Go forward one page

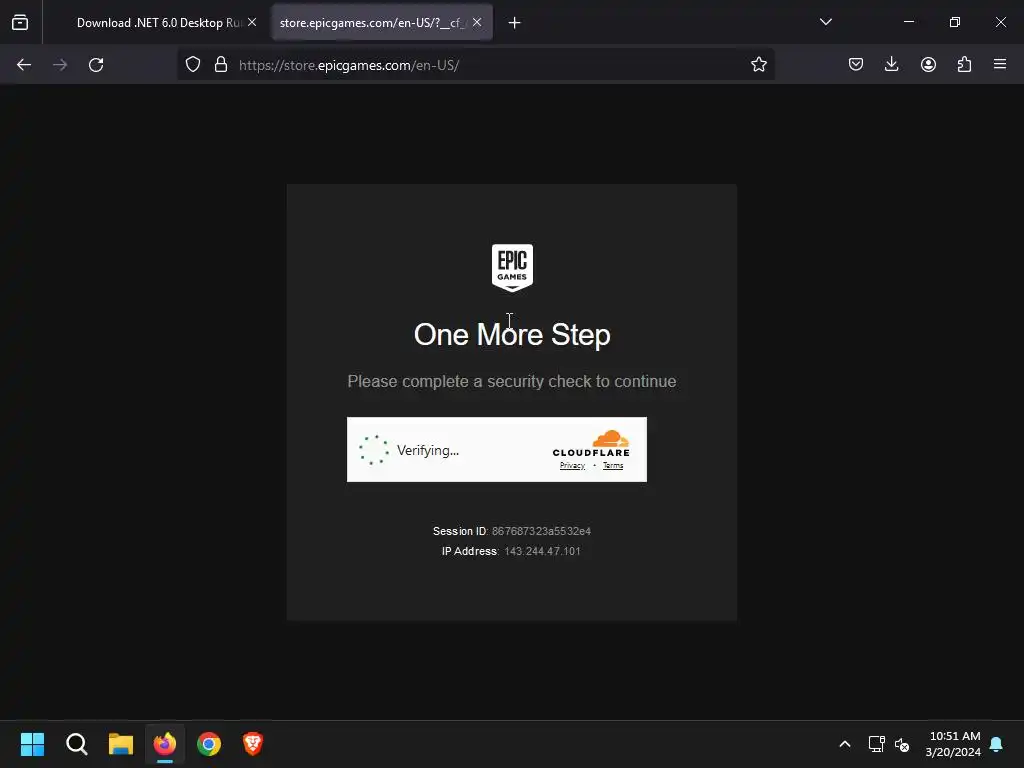(x=60, y=65)
